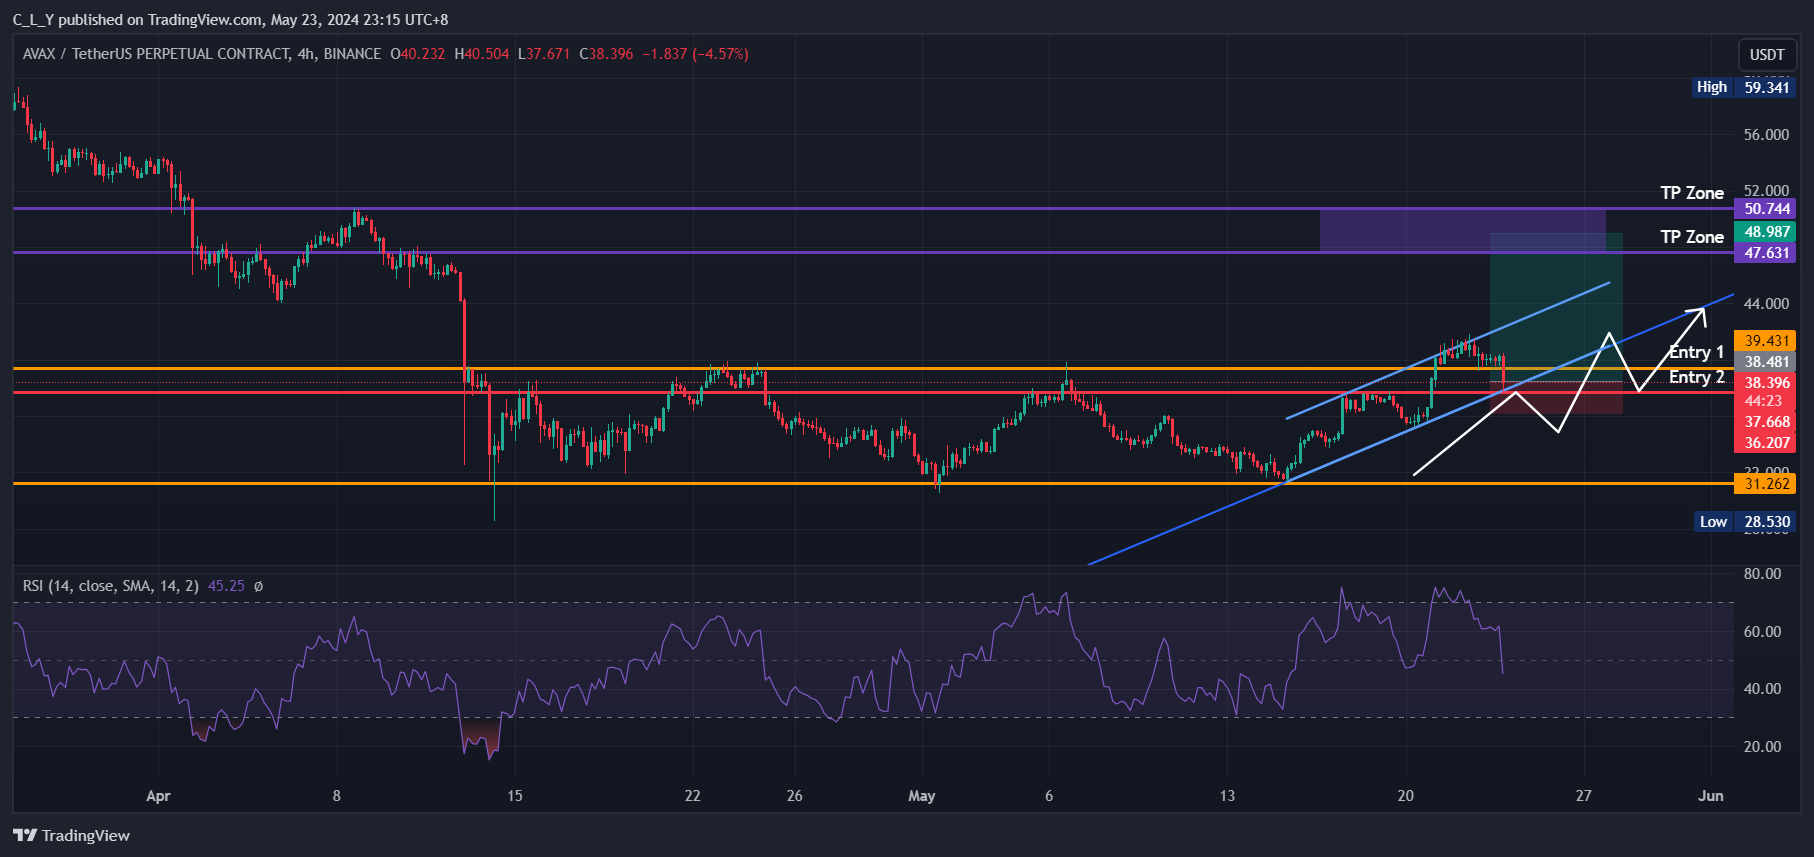This screenshot has width=1814, height=857.
Task: Click the 20.00 RSI axis label
Action: [x=1762, y=747]
